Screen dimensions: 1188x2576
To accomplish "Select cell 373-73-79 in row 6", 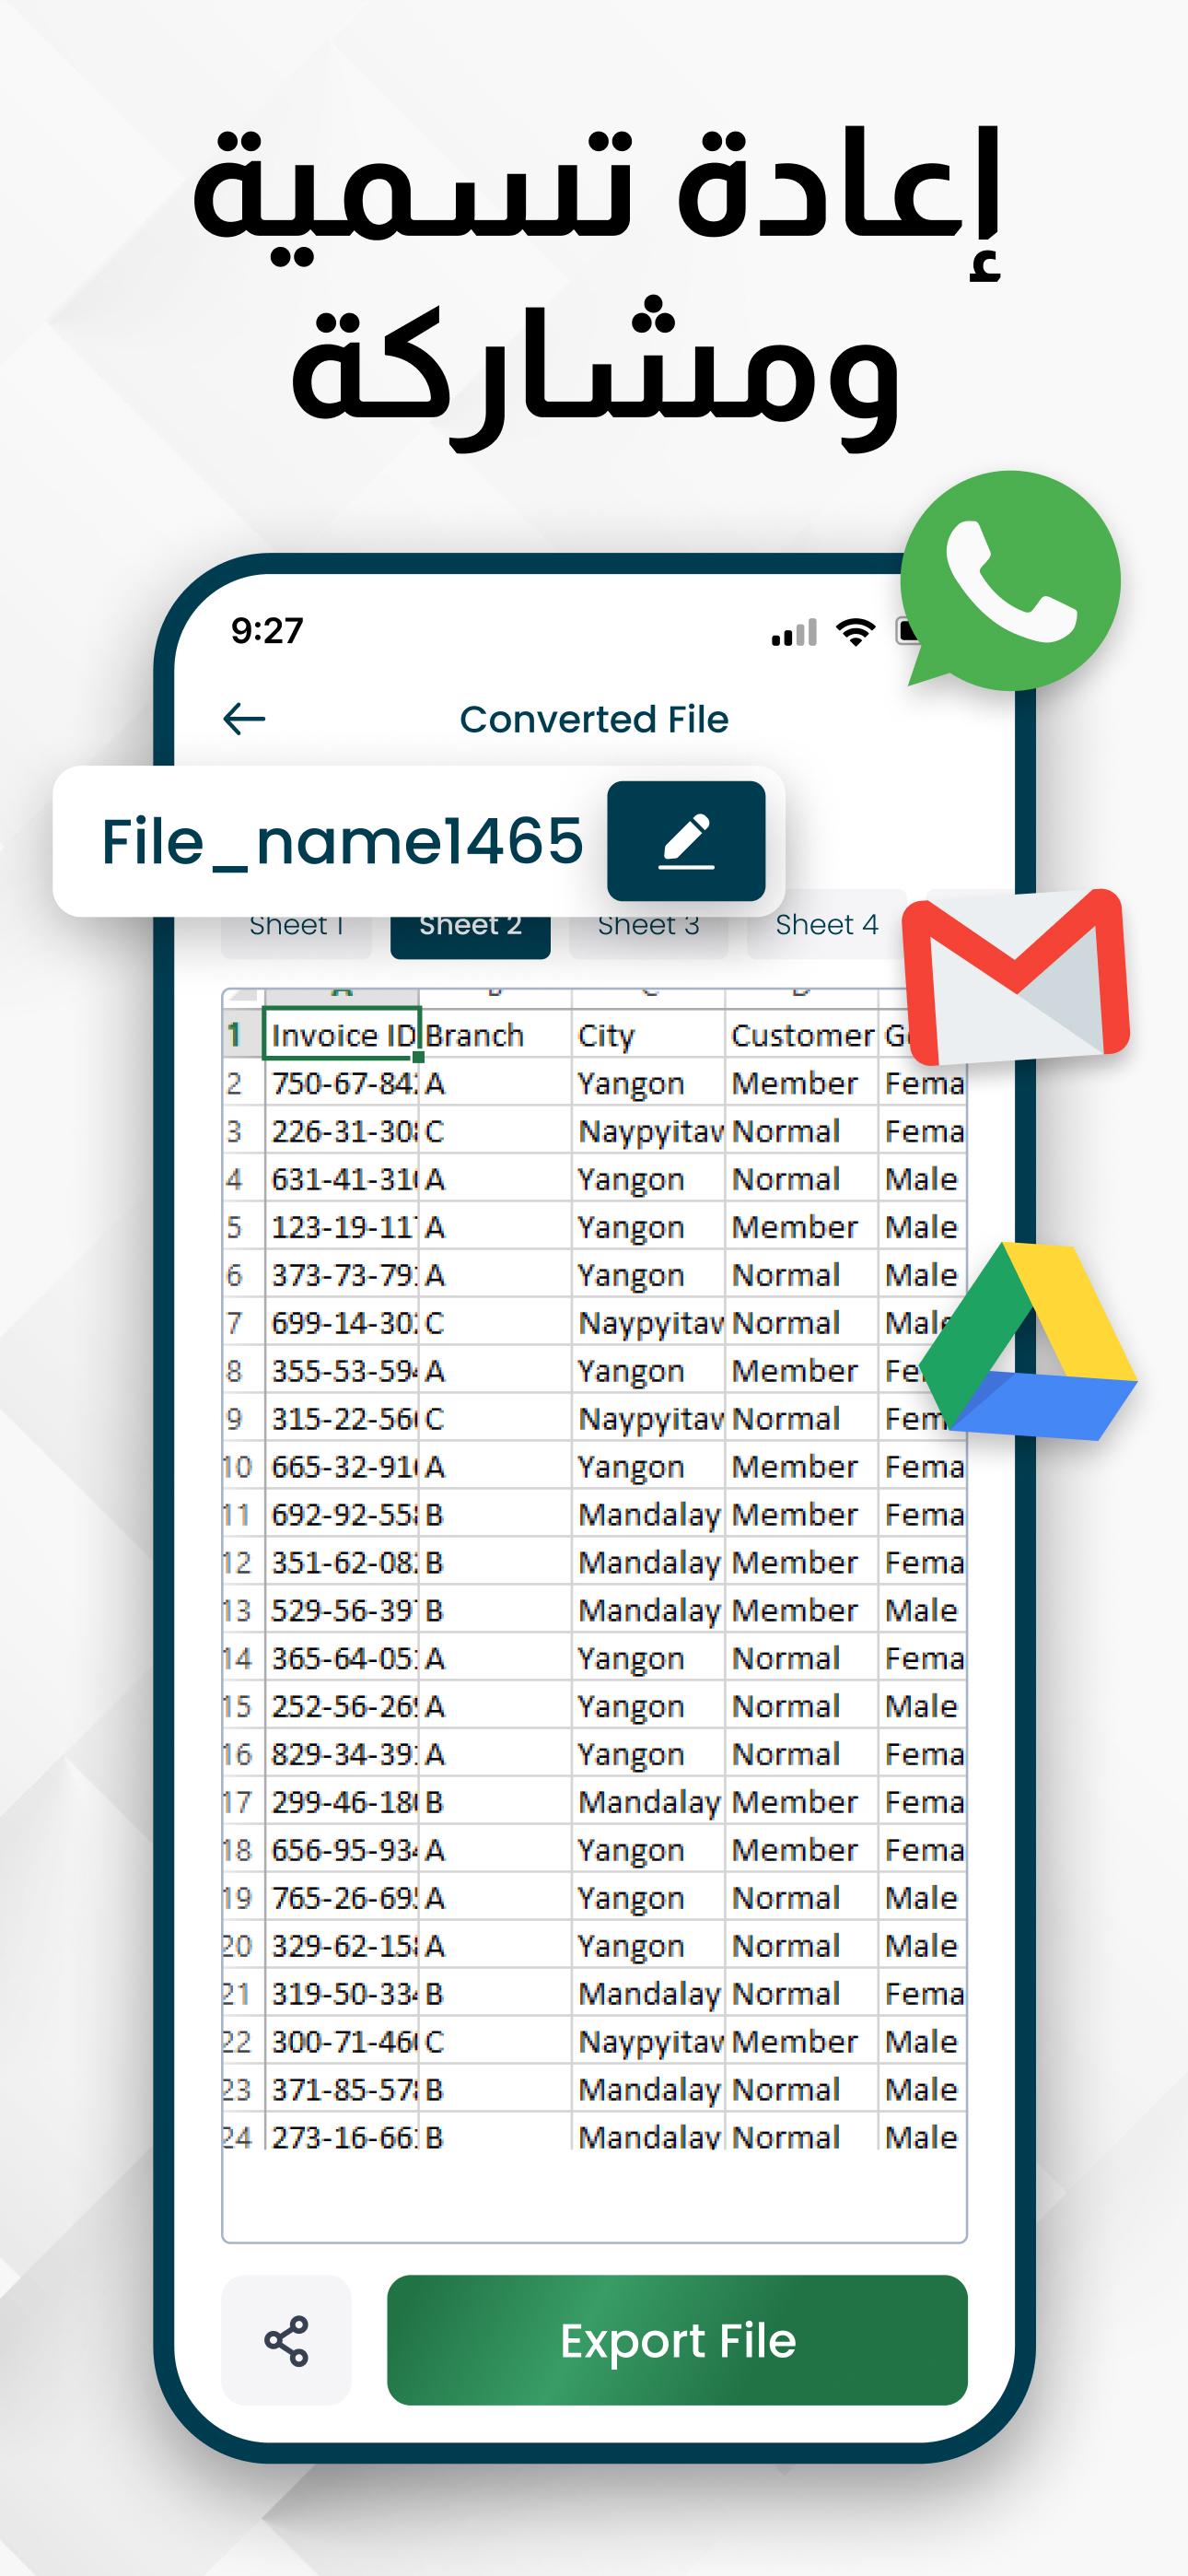I will pyautogui.click(x=341, y=1275).
